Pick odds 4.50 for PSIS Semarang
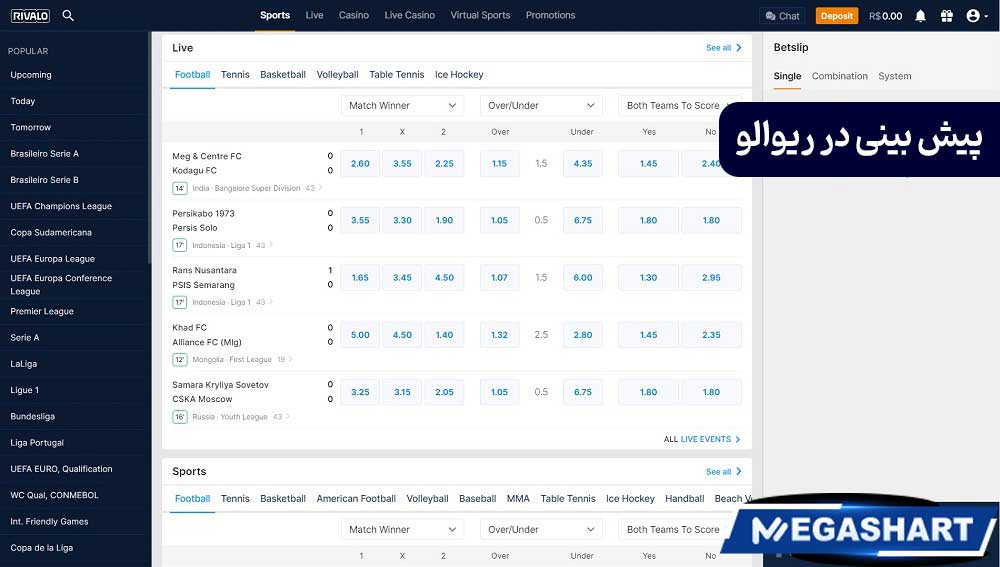1000x567 pixels. coord(445,277)
